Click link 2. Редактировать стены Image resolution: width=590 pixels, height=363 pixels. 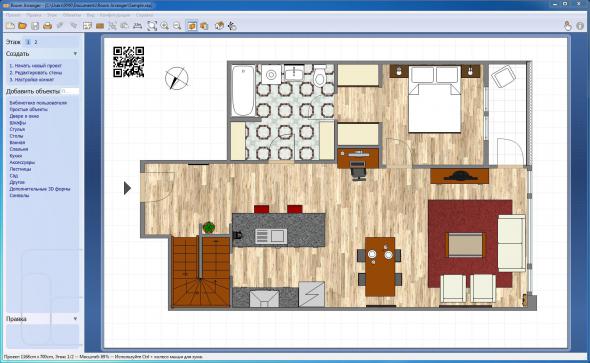point(36,73)
